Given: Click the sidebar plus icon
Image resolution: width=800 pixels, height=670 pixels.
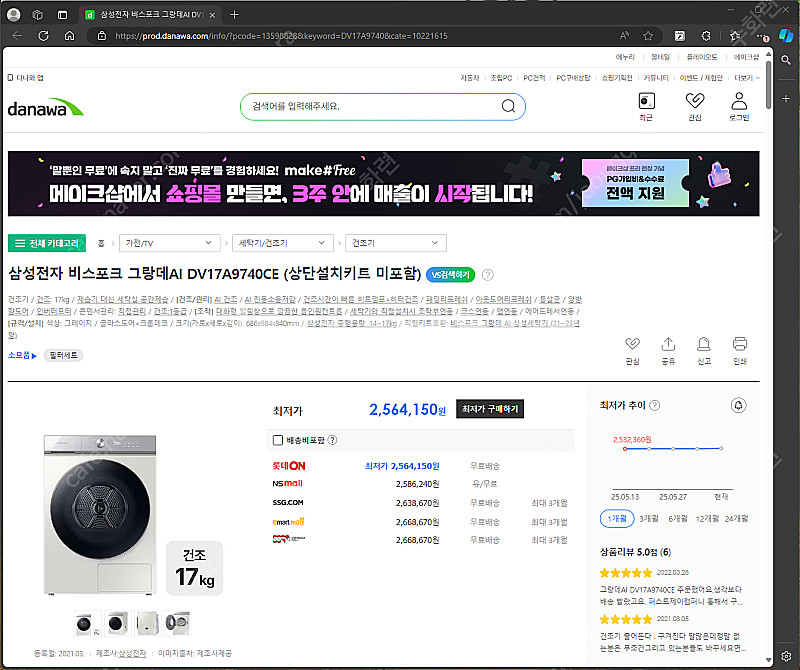Looking at the screenshot, I should pos(786,98).
